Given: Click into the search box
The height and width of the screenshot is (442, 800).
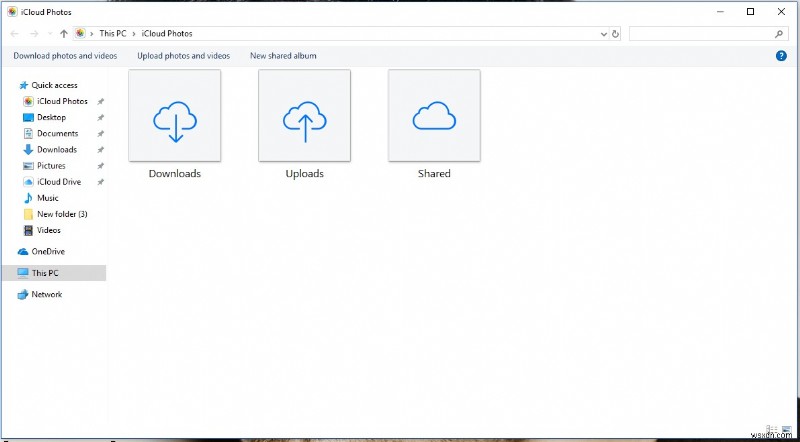Looking at the screenshot, I should click(x=708, y=34).
